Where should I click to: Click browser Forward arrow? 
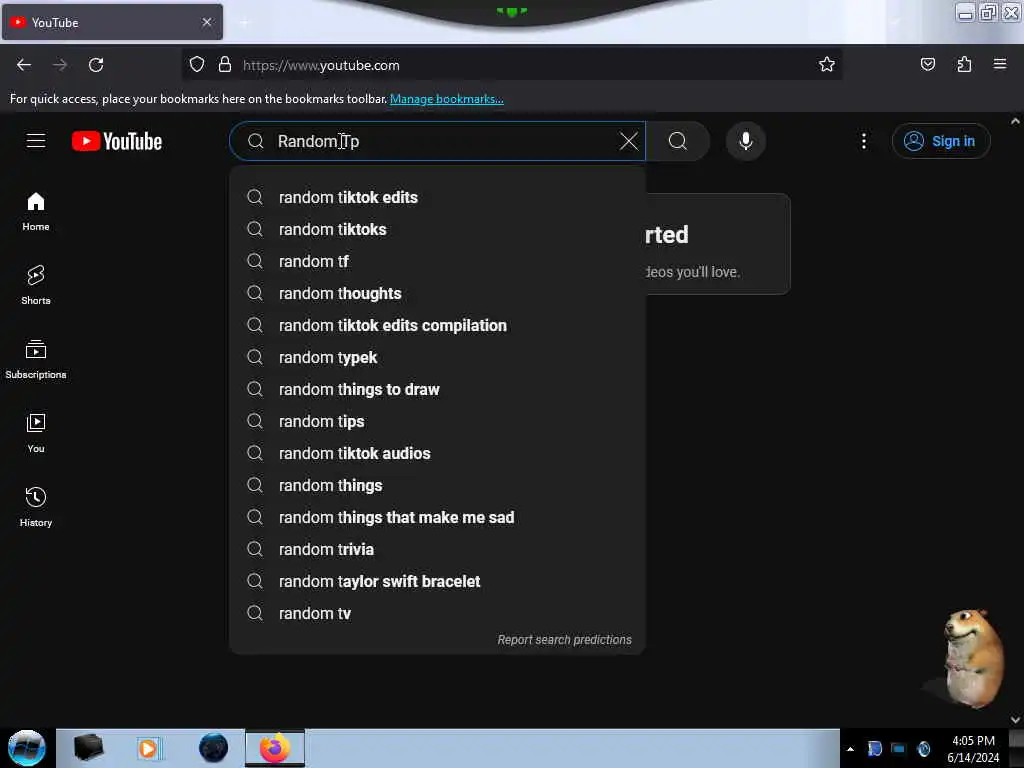(60, 65)
